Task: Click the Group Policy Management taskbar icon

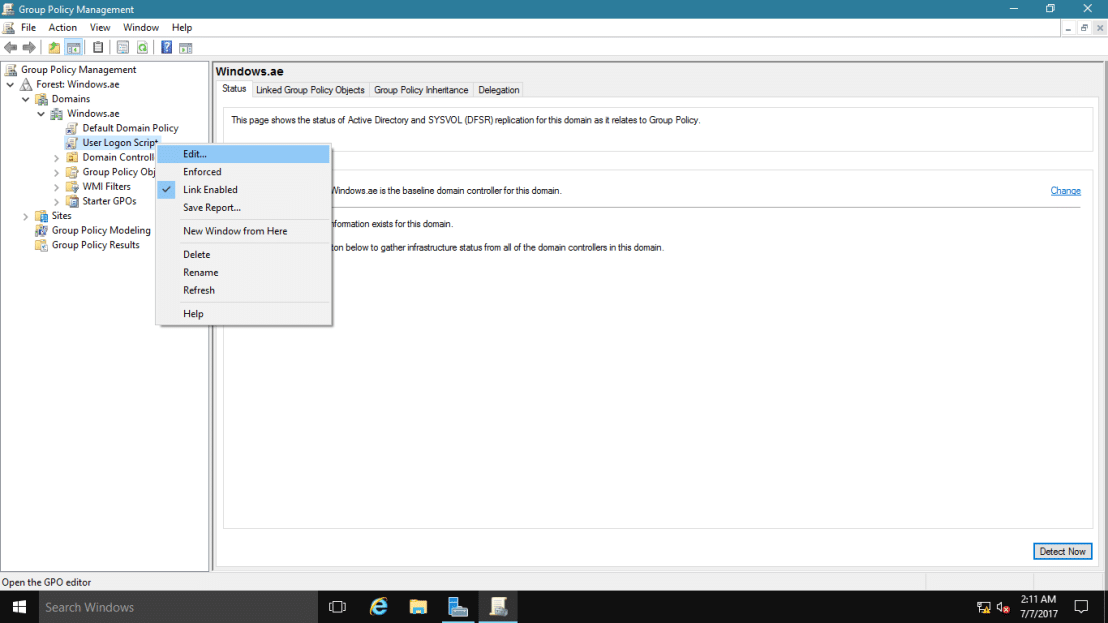Action: coord(498,607)
